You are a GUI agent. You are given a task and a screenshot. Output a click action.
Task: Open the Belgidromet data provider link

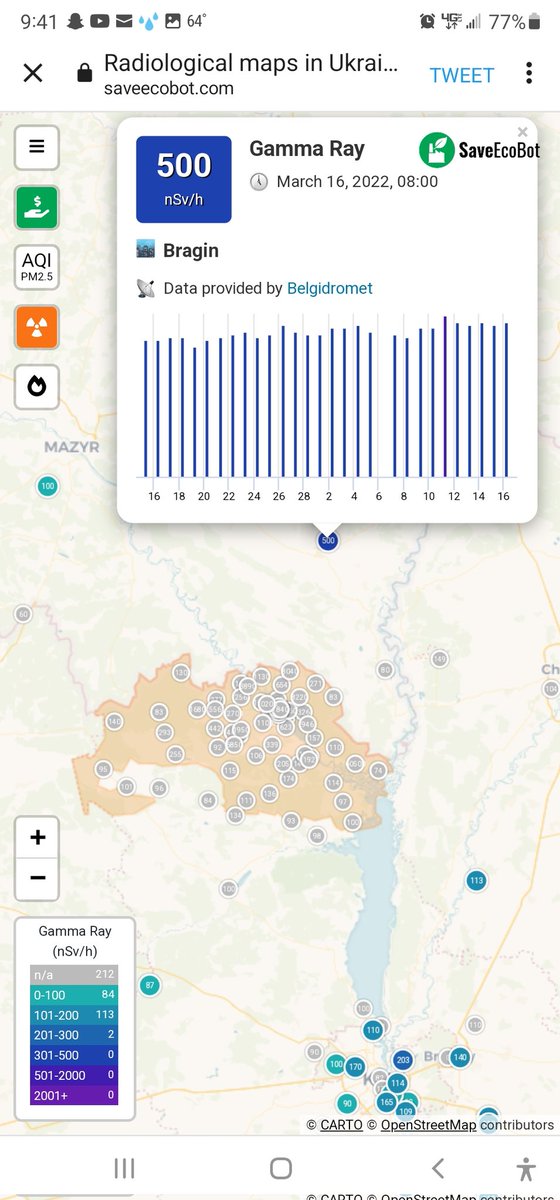(x=329, y=288)
